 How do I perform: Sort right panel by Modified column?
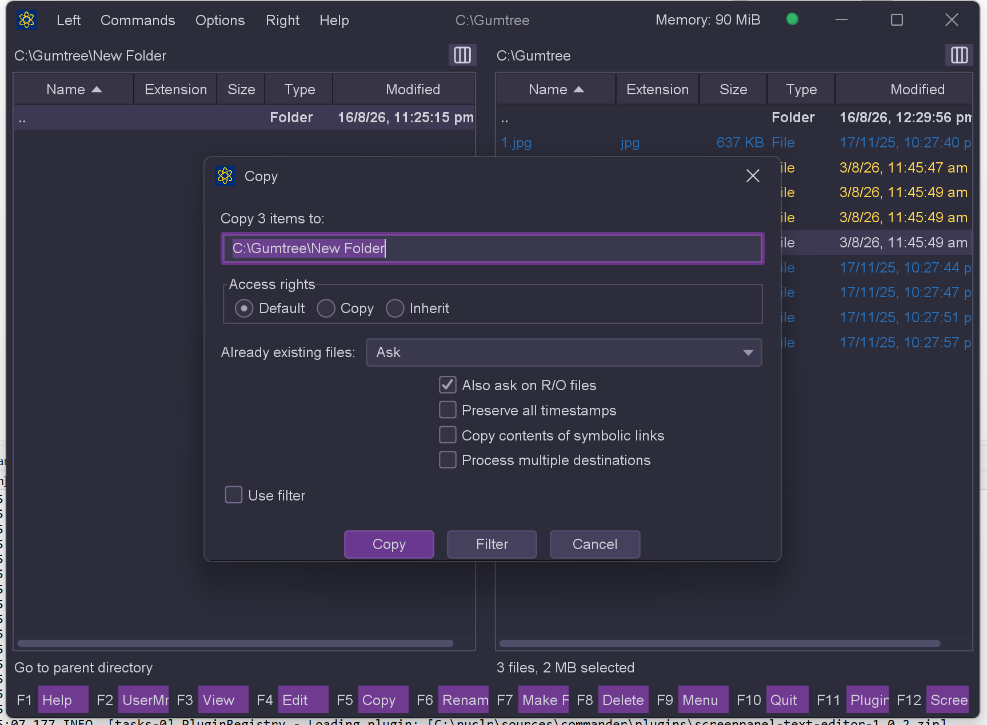pos(905,89)
